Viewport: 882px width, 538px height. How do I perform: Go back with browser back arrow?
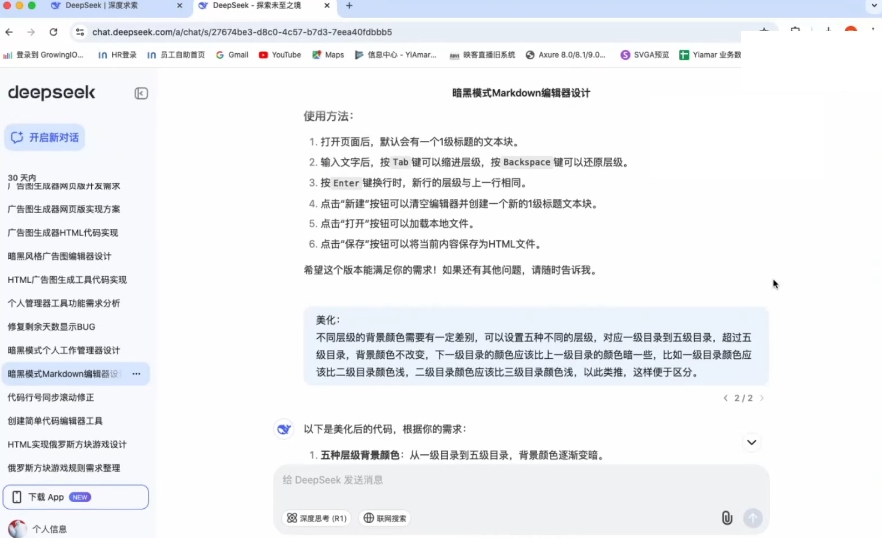pos(10,32)
